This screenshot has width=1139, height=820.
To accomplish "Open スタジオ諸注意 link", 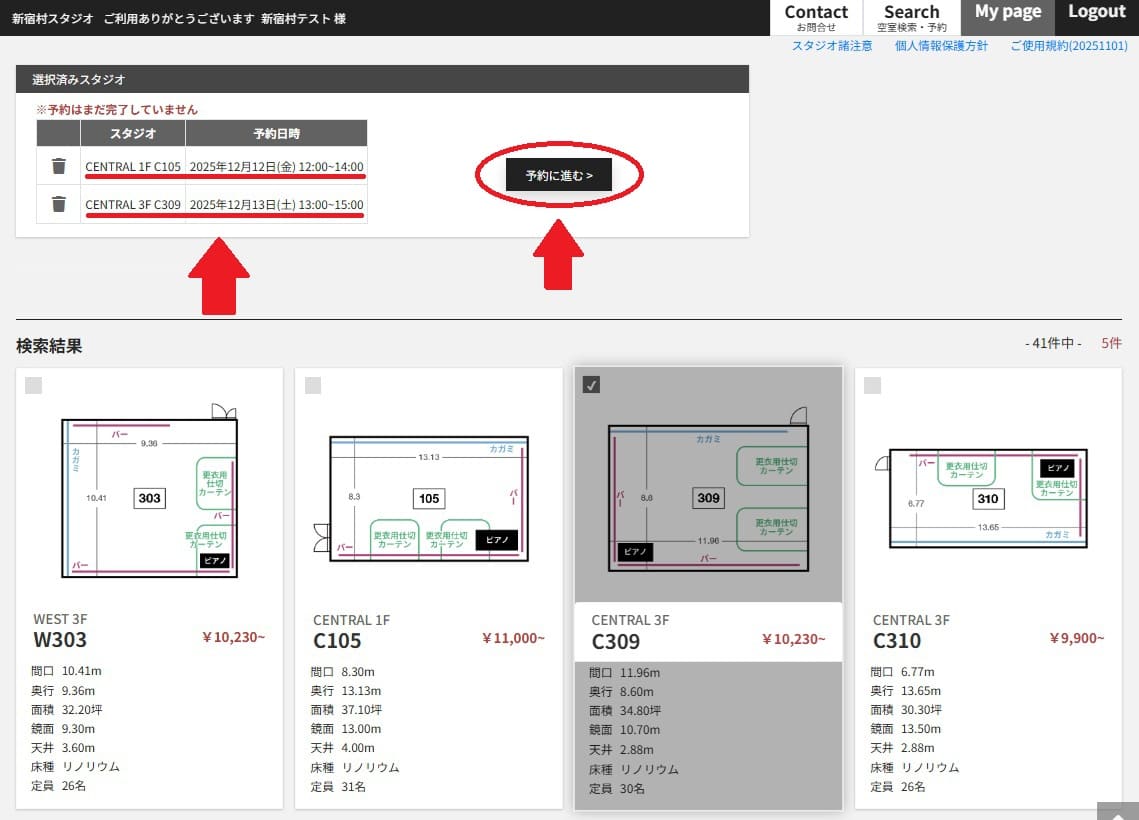I will point(832,46).
